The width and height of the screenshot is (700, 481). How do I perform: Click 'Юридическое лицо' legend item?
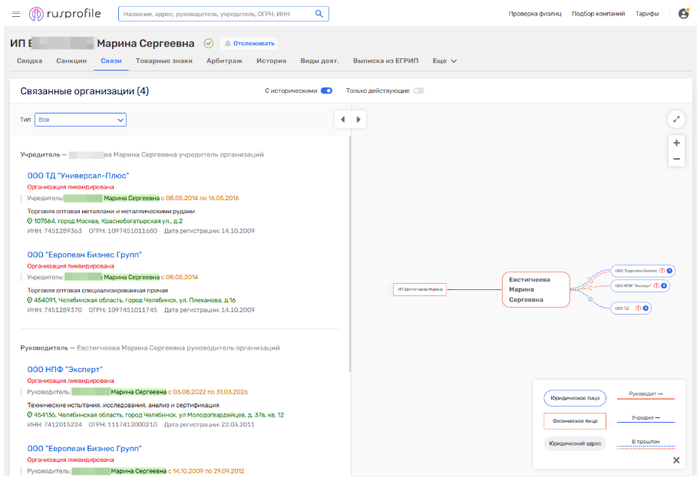[575, 398]
